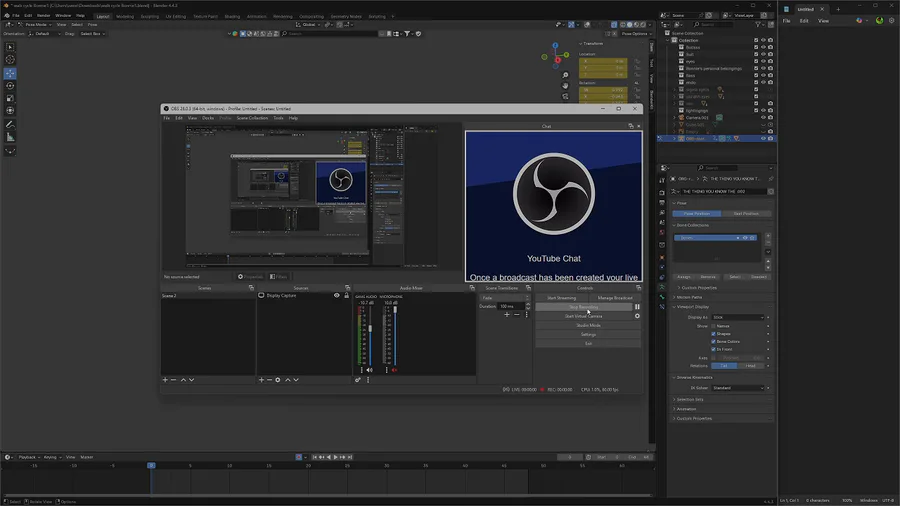Expand the Camera.001 outliner row
This screenshot has height=506, width=900.
click(x=674, y=118)
